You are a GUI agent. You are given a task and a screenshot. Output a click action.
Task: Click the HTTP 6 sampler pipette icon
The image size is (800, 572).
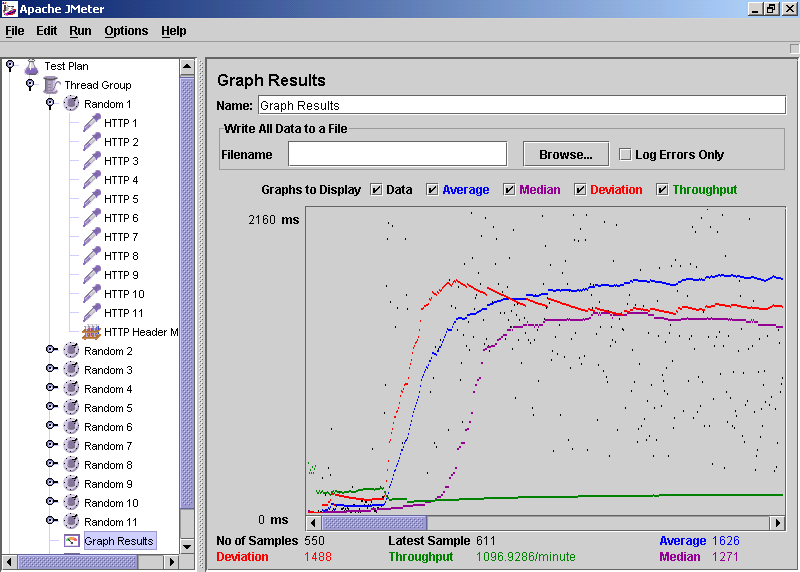pyautogui.click(x=92, y=218)
